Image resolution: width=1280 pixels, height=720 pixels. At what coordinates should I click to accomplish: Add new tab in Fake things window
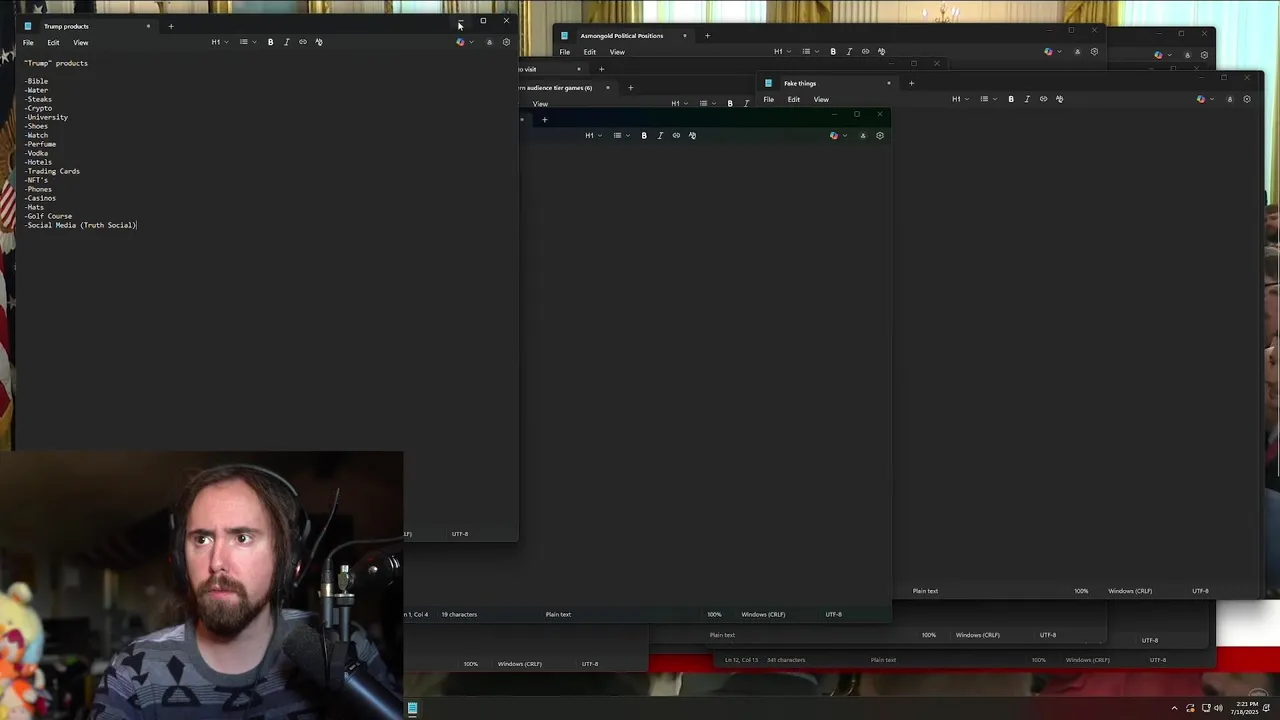pyautogui.click(x=911, y=83)
